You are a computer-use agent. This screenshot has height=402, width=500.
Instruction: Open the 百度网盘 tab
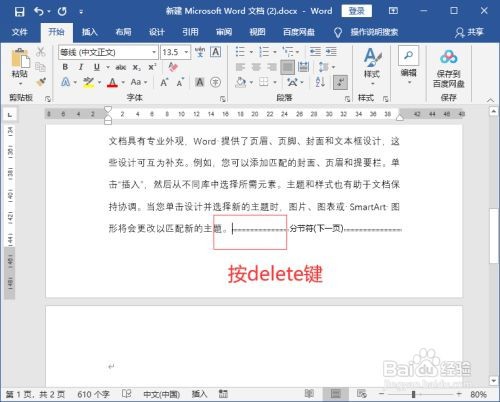299,32
